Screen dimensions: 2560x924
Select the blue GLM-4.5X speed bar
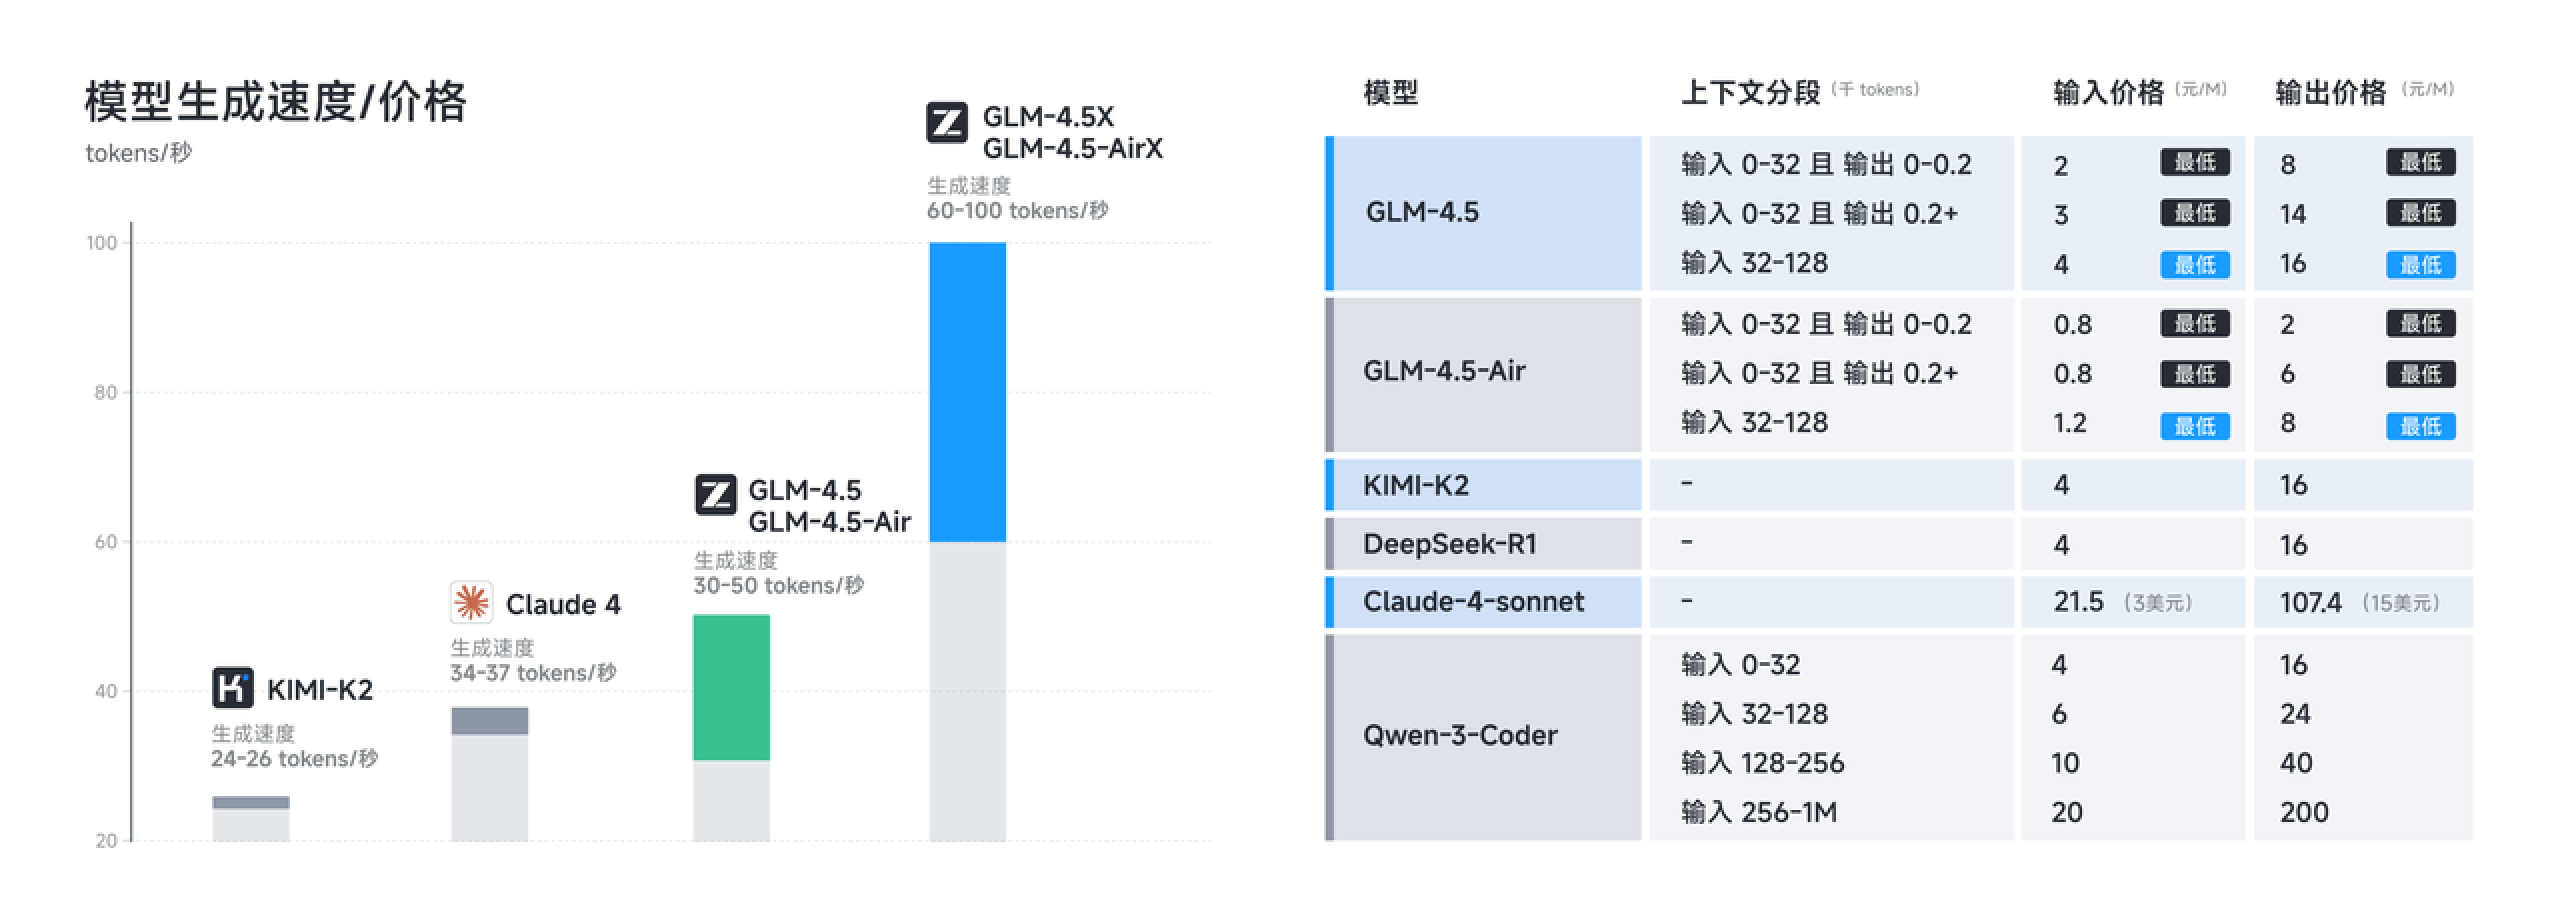click(x=967, y=392)
